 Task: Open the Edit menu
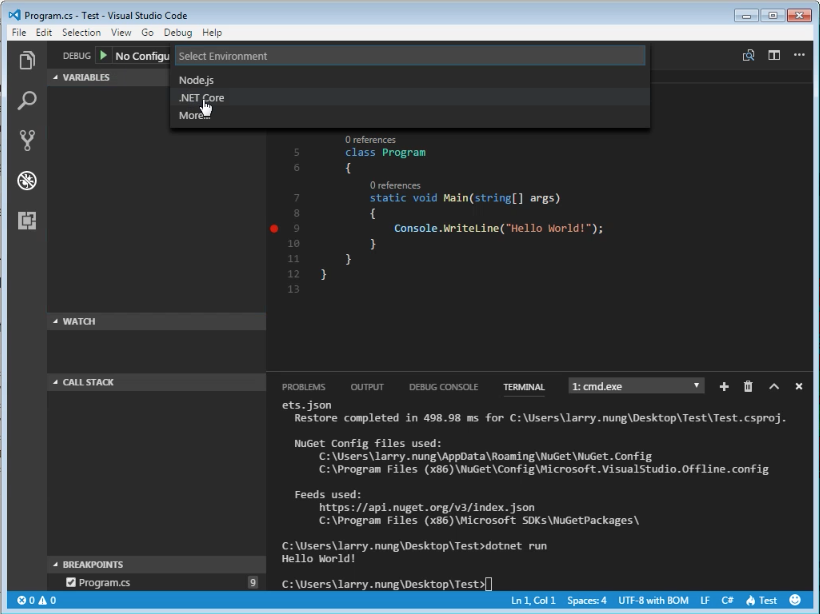click(x=44, y=32)
